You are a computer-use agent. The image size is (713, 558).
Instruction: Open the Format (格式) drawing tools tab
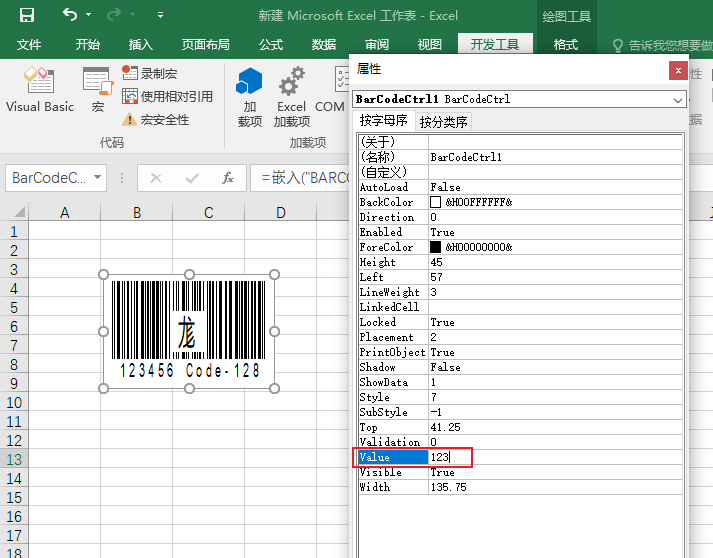pos(566,45)
